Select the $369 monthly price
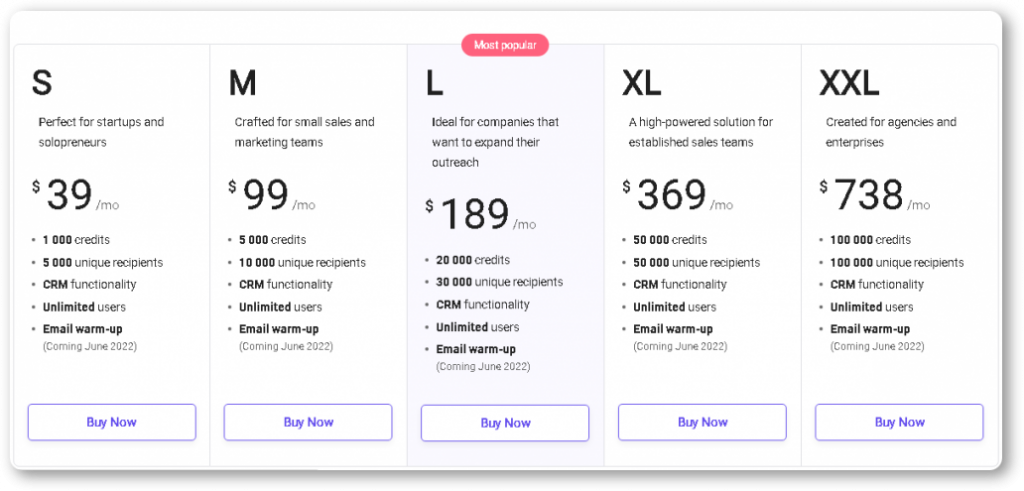1024x491 pixels. pos(678,195)
